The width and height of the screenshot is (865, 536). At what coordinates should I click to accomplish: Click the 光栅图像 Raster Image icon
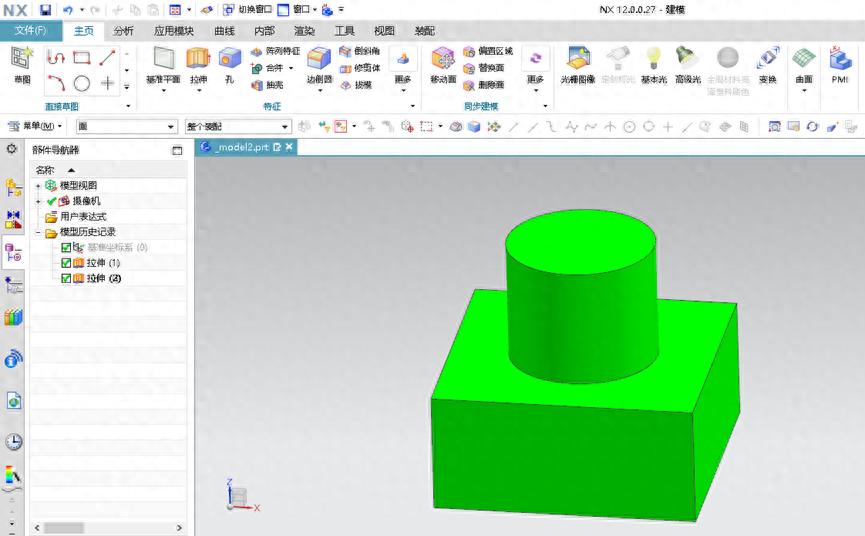[x=578, y=59]
